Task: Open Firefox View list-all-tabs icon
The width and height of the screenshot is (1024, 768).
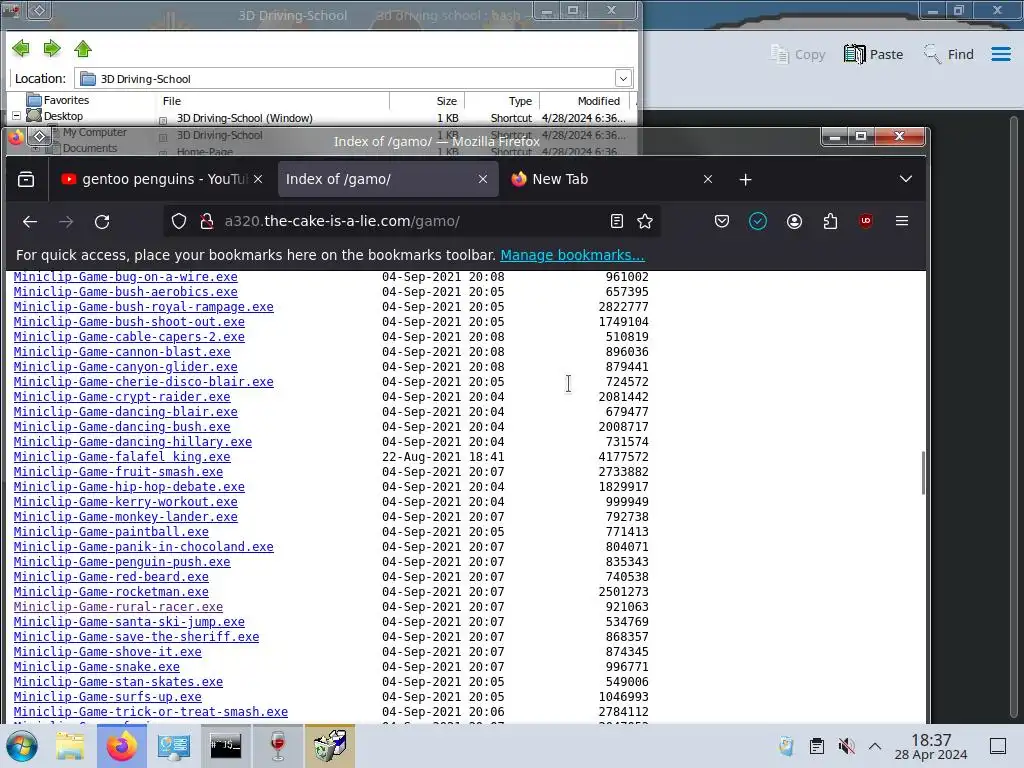Action: [26, 179]
